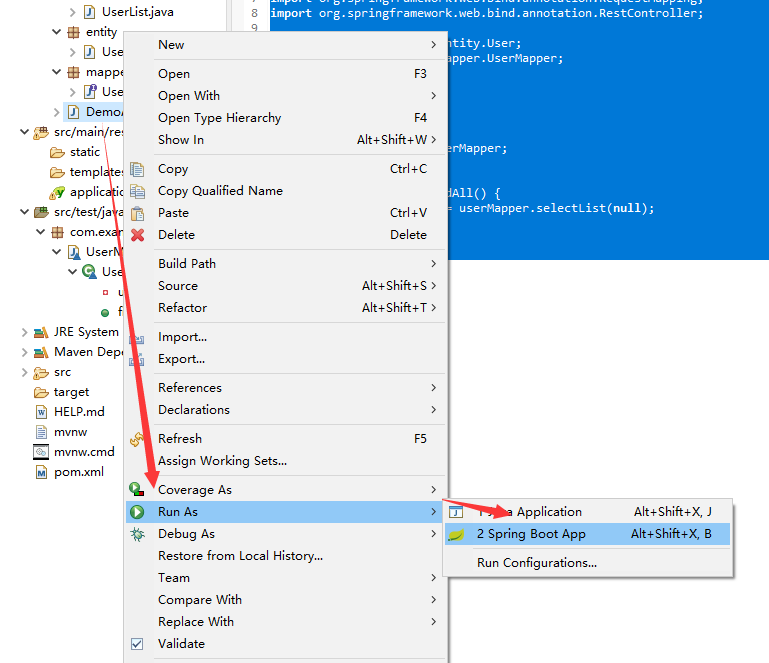
Task: Select 2 Spring Boot App
Action: pyautogui.click(x=588, y=534)
